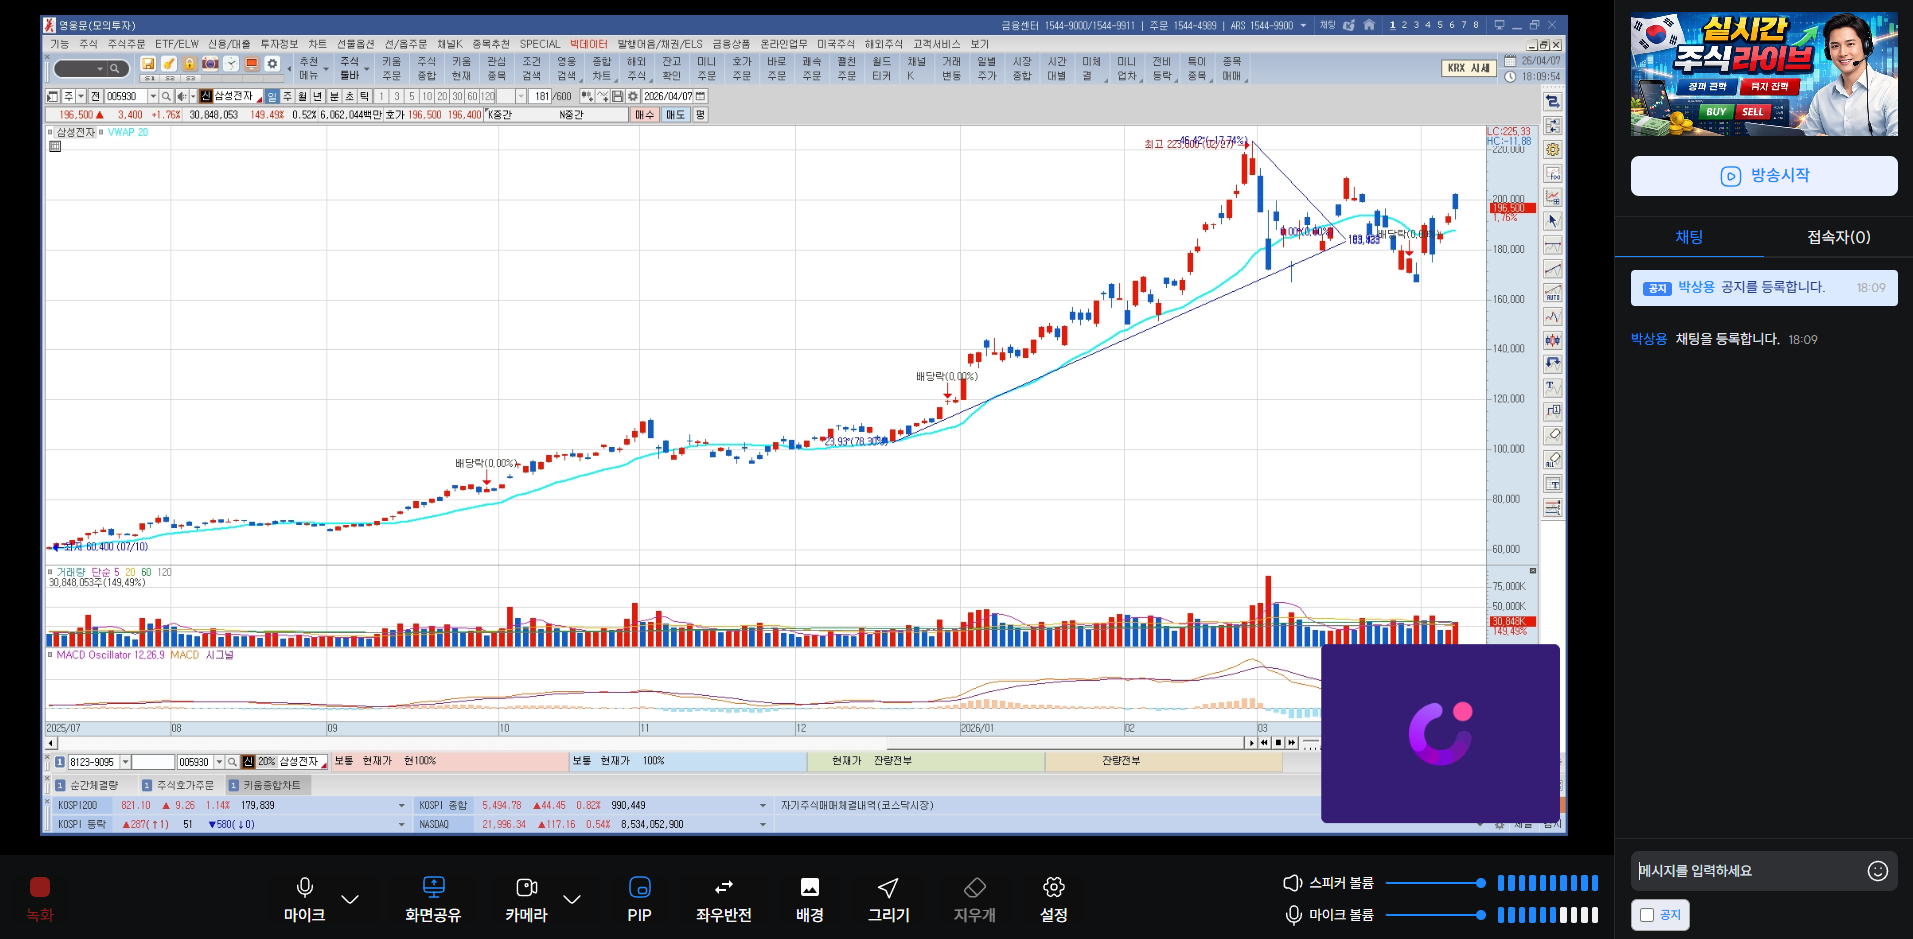Toggle the 주 weekly period button
Screen dimensions: 1913x939
[287, 96]
